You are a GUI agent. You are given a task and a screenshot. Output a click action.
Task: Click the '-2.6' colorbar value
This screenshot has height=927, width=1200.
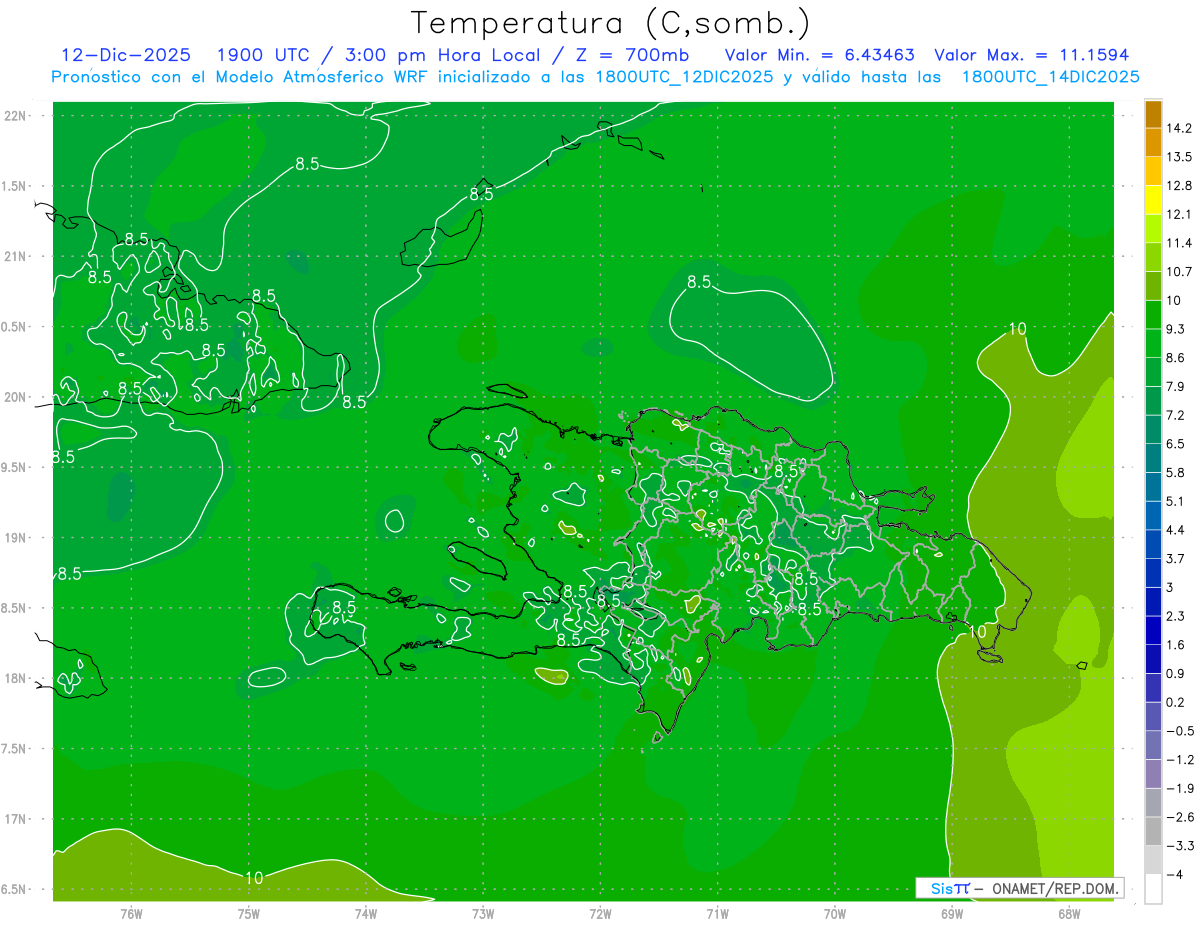point(1180,817)
